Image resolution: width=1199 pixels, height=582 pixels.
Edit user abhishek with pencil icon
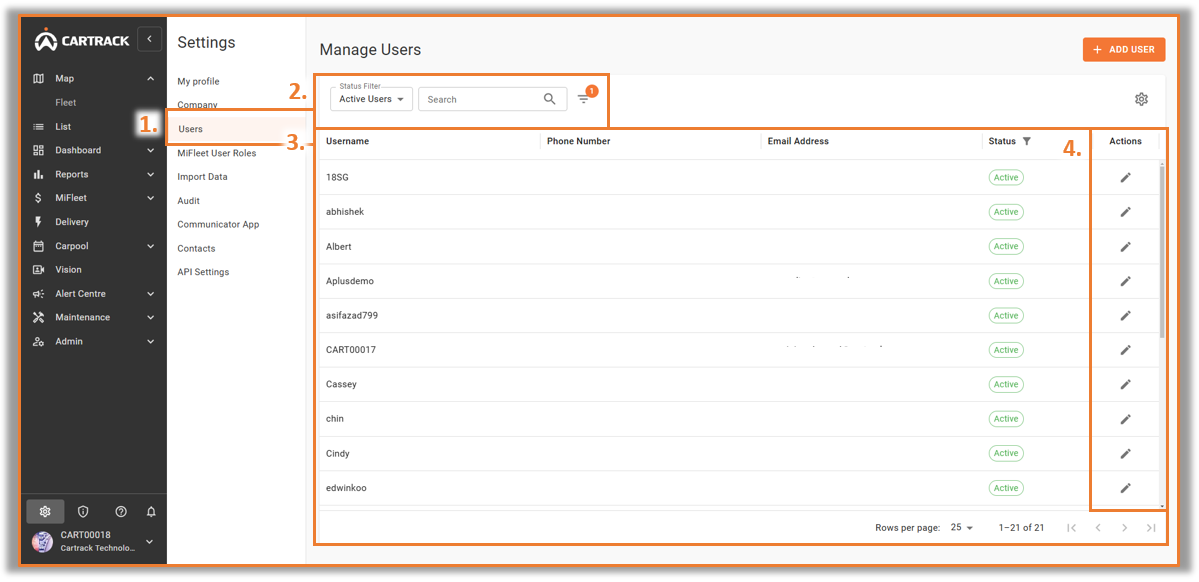click(1126, 212)
